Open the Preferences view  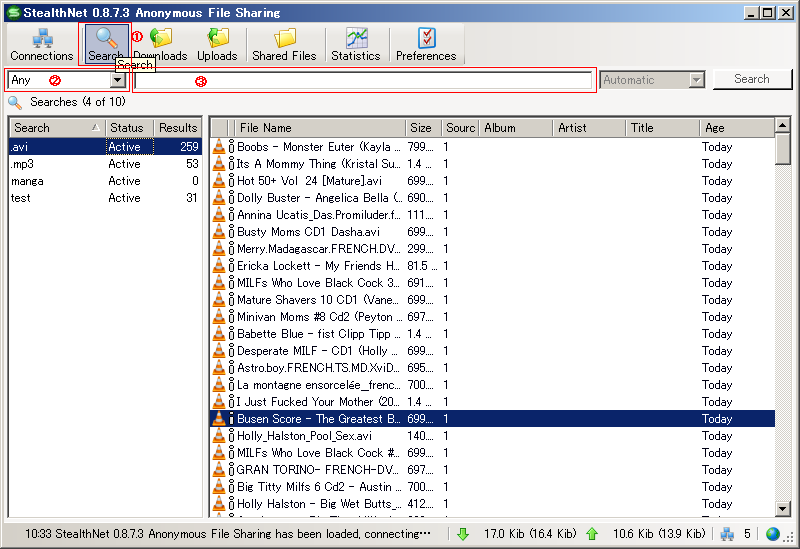tap(426, 44)
